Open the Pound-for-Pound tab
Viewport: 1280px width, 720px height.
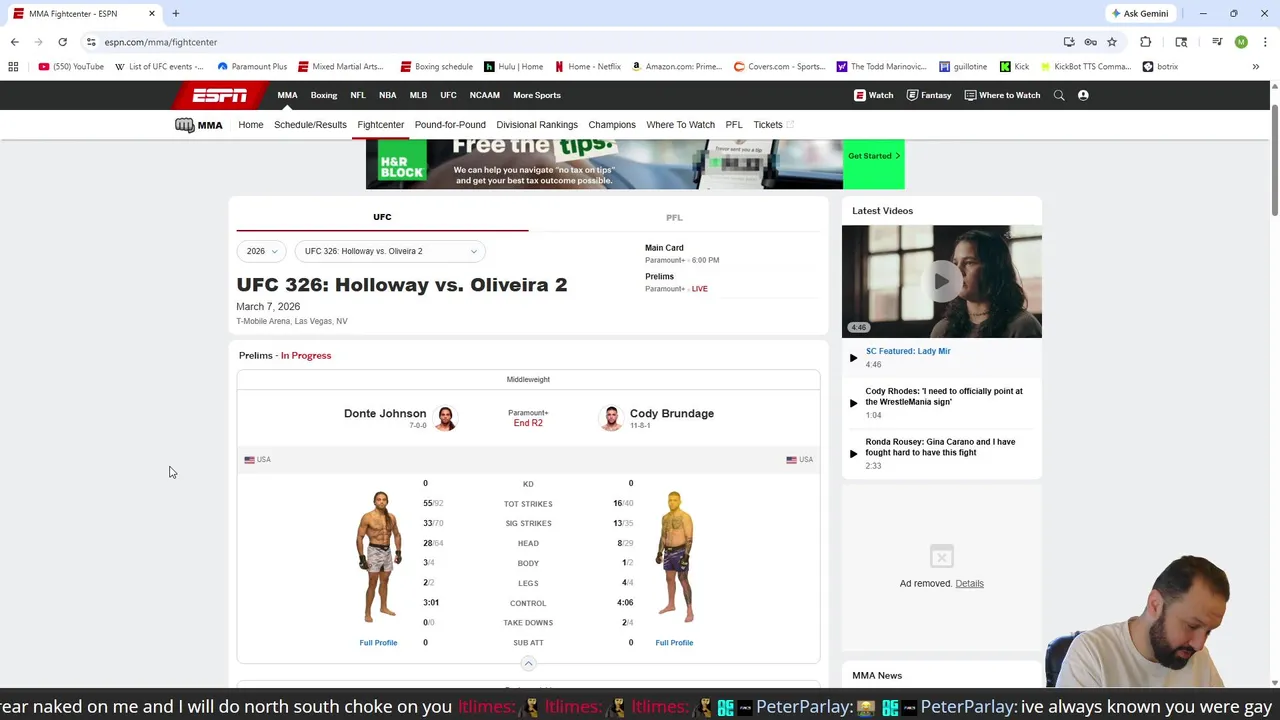[450, 125]
